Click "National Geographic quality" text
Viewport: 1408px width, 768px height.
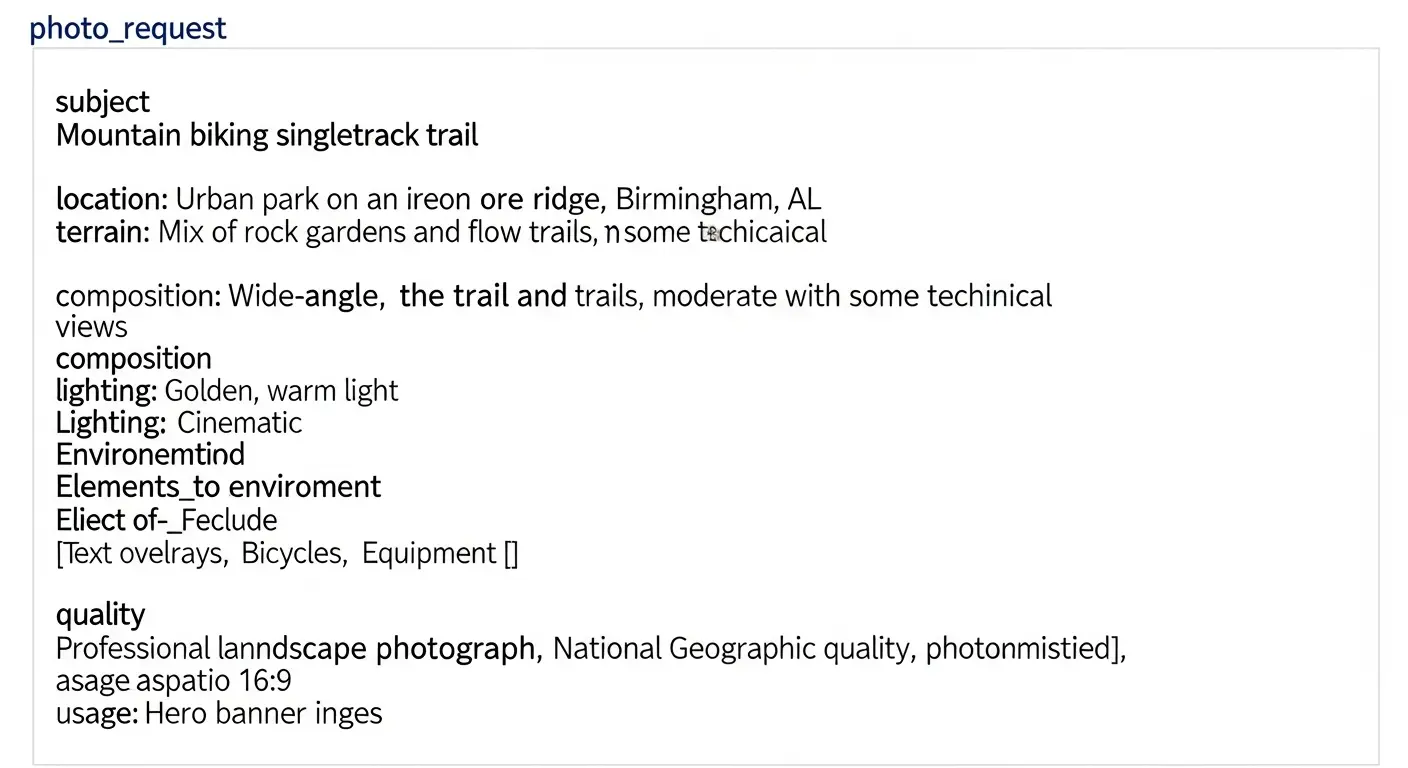pyautogui.click(x=732, y=649)
